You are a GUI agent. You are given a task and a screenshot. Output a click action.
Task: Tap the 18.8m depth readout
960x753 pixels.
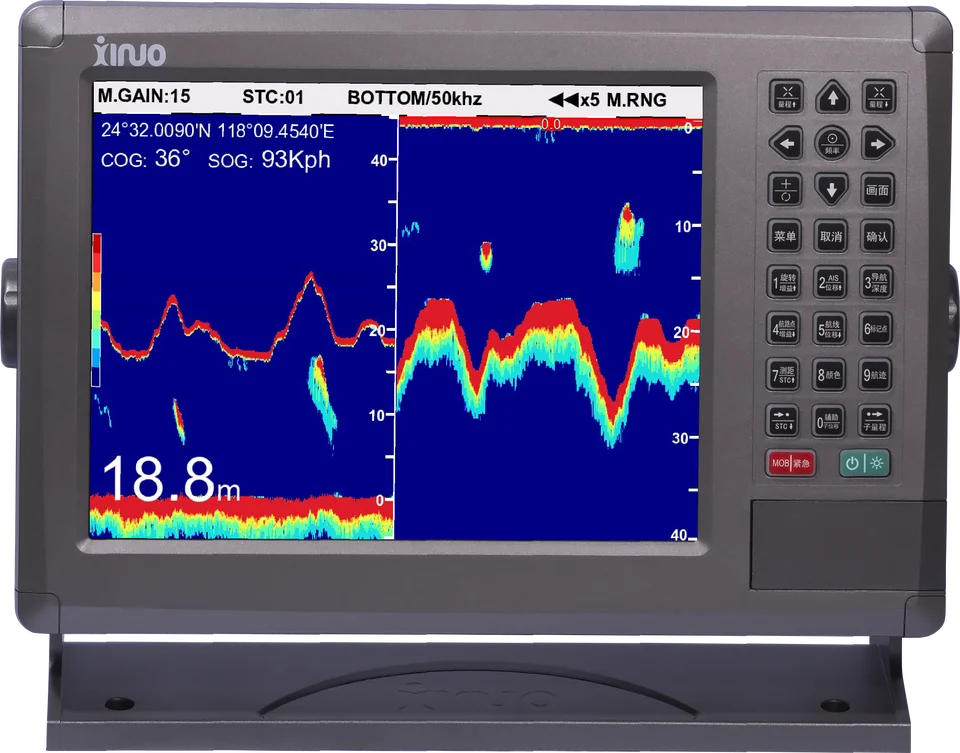click(x=171, y=479)
